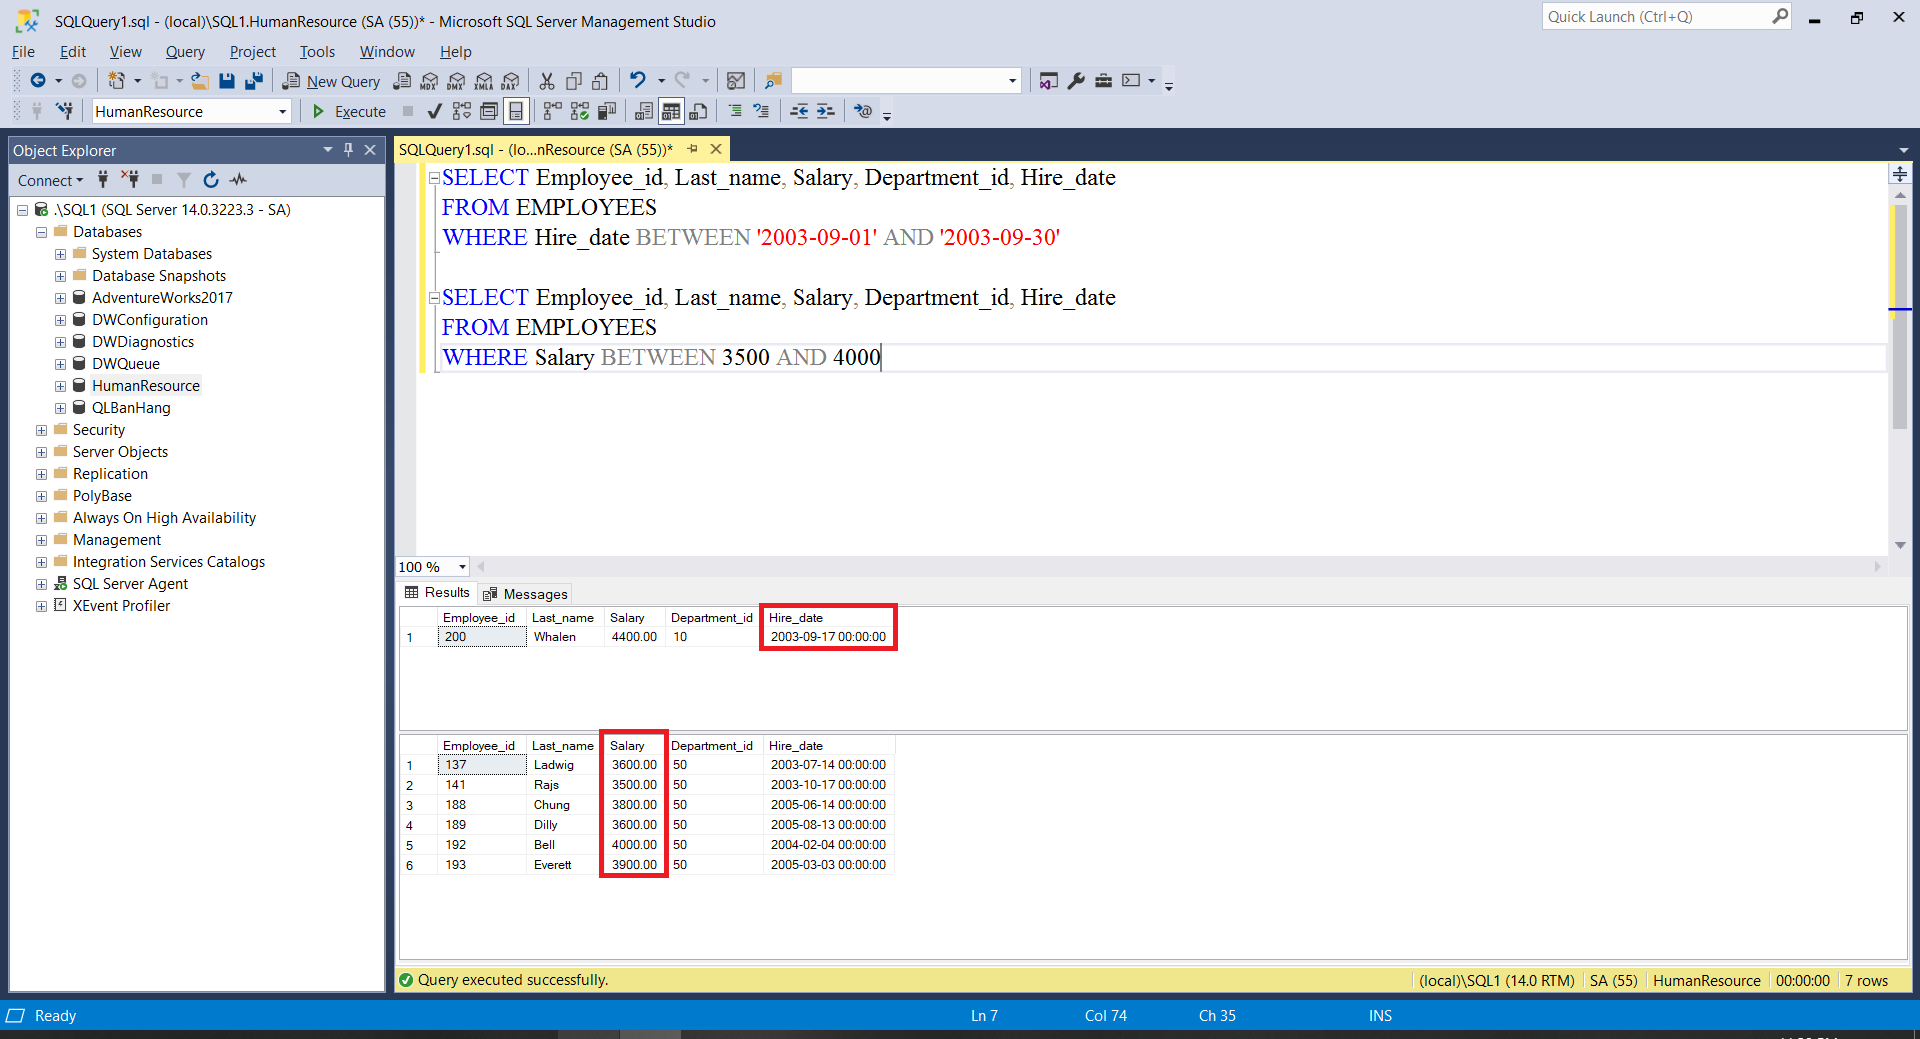Refresh the Object Explorer tree
The height and width of the screenshot is (1039, 1920).
(x=211, y=180)
